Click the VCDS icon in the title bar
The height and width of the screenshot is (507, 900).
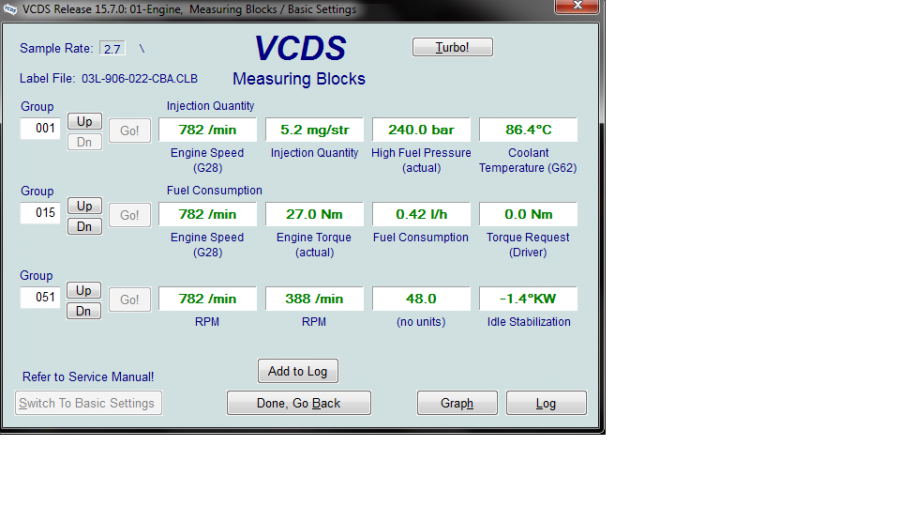[x=10, y=9]
